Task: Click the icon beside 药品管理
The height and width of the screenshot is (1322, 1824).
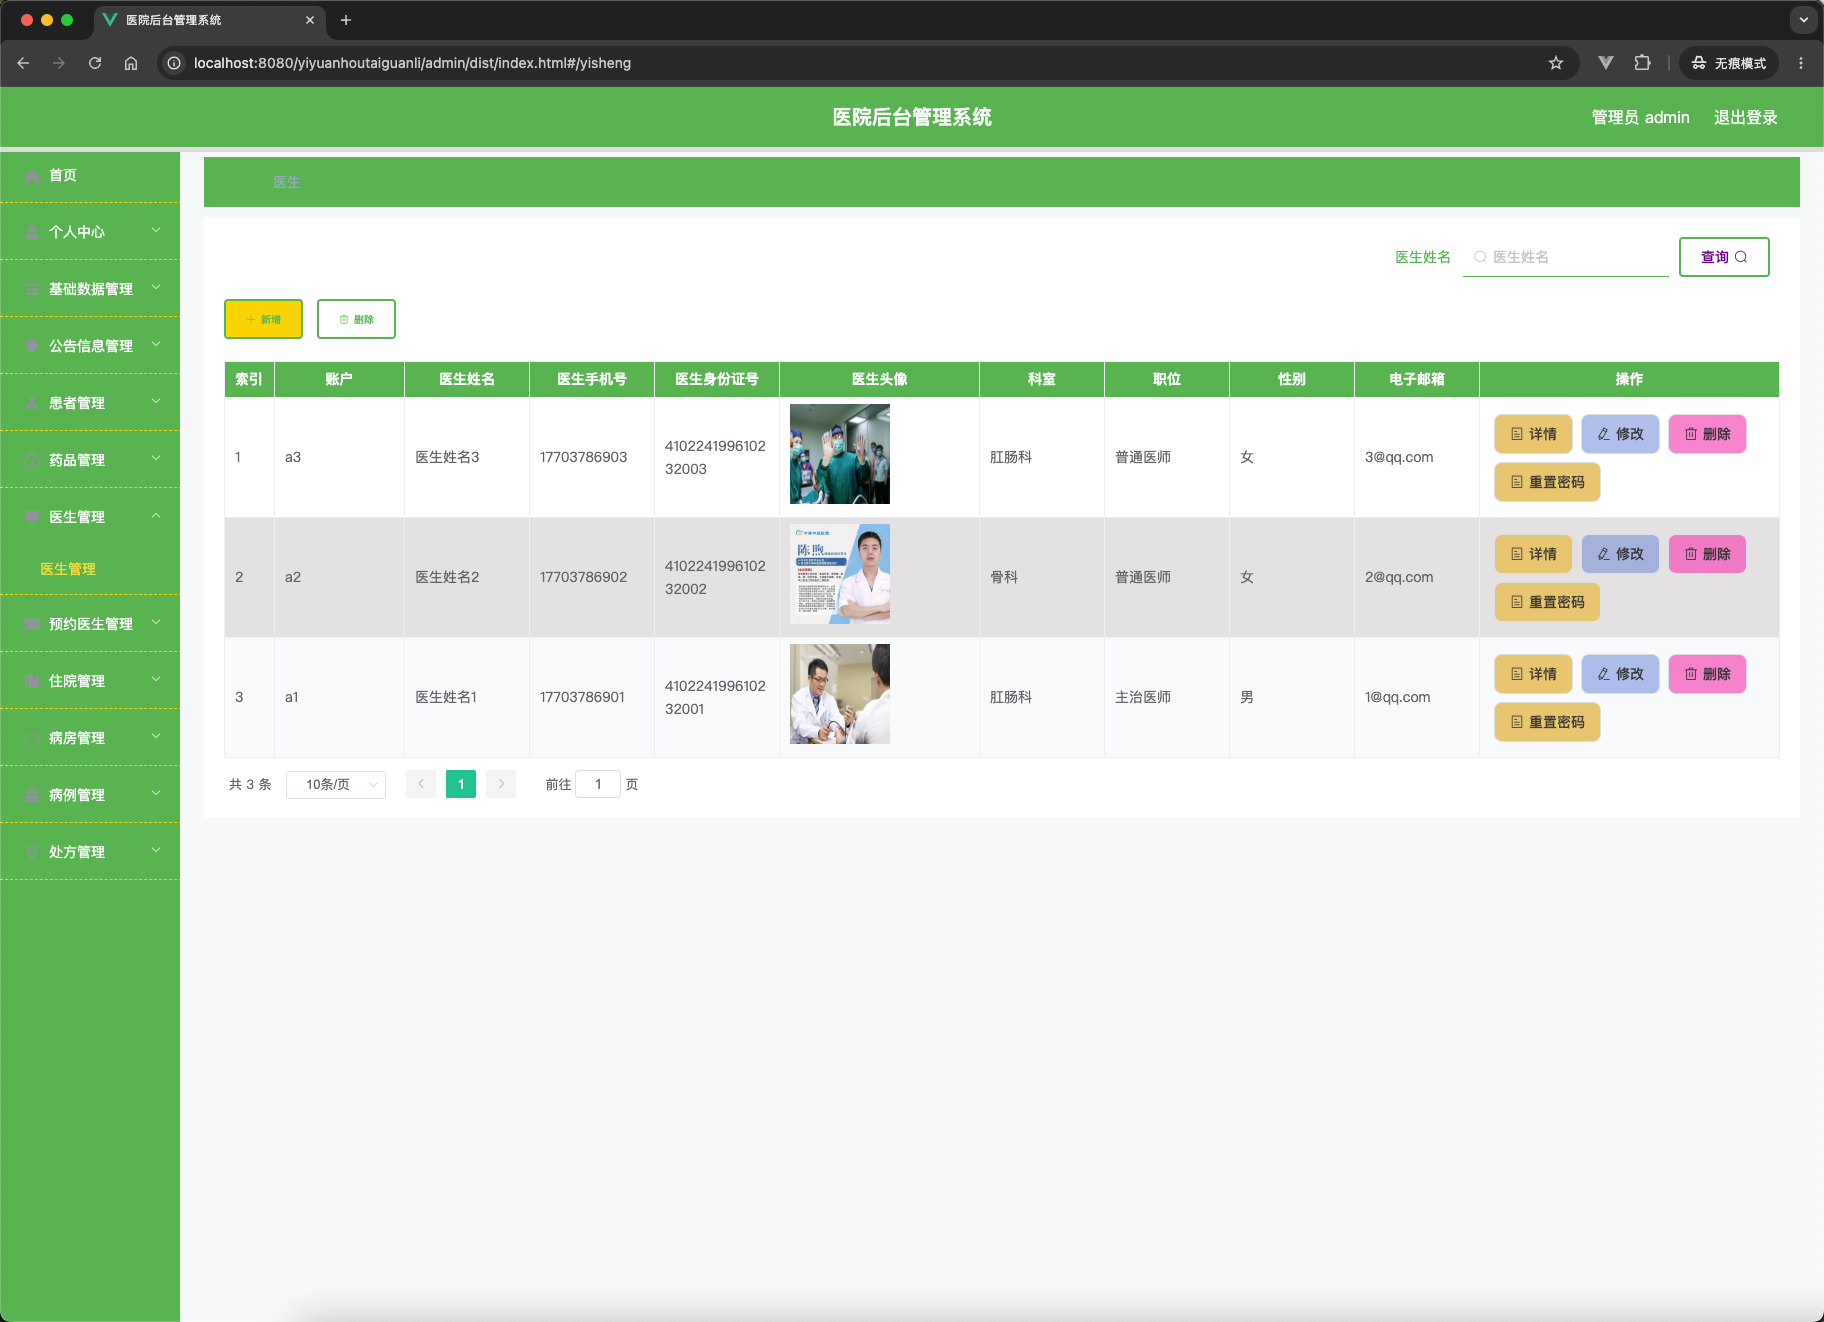Action: point(32,460)
